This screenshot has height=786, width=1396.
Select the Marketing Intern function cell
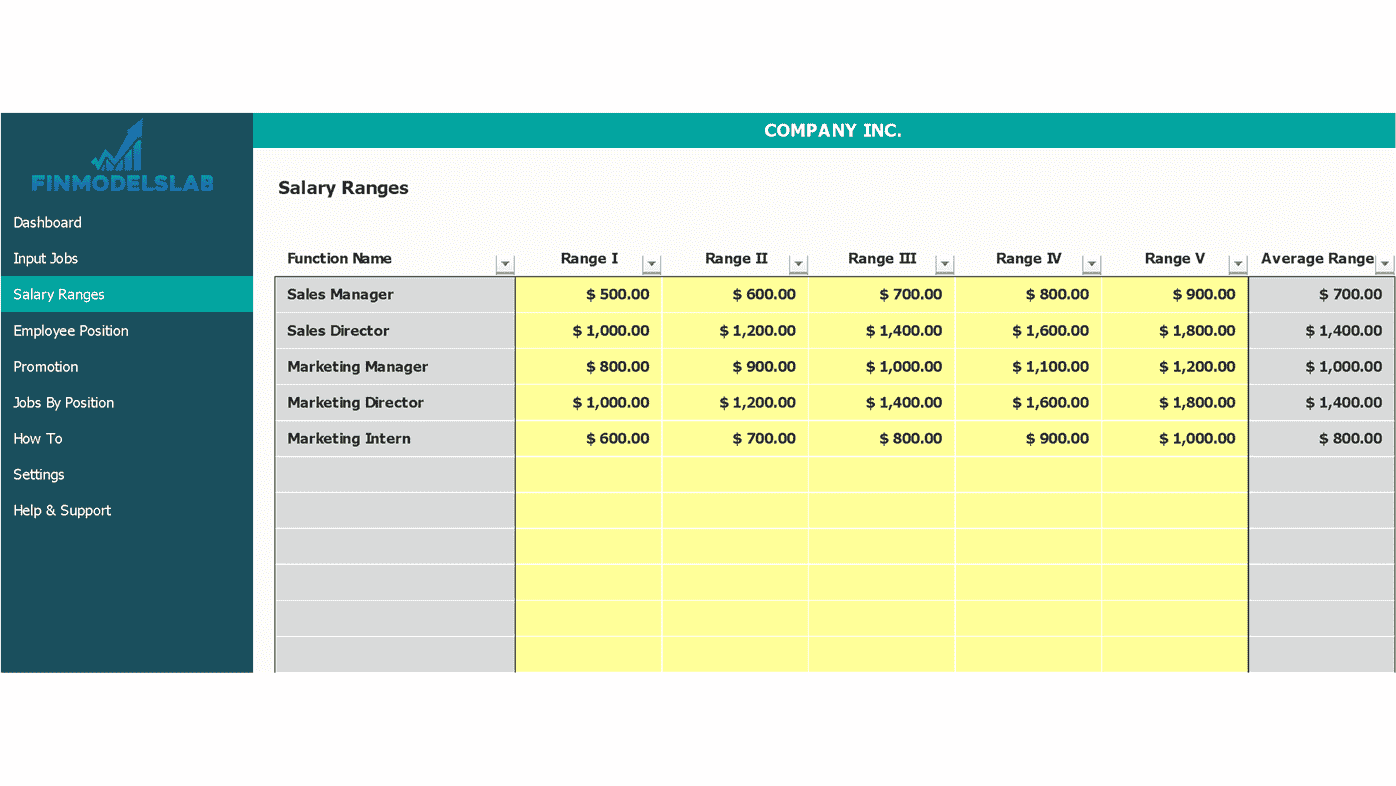(395, 438)
